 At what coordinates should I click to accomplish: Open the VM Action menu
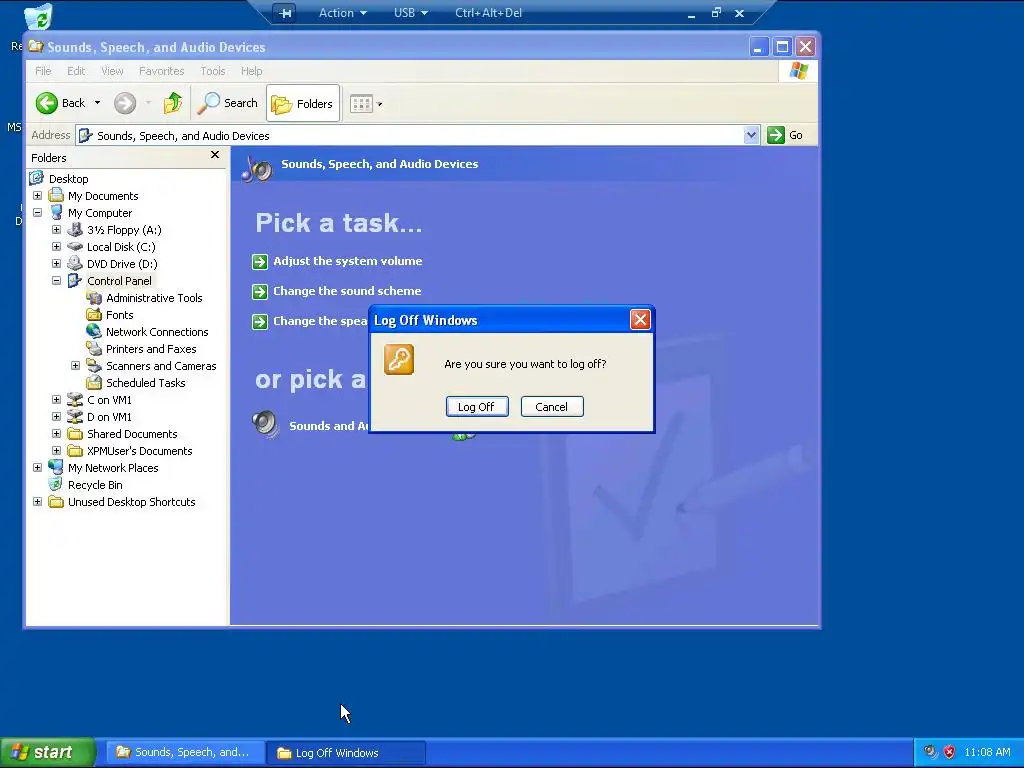342,13
